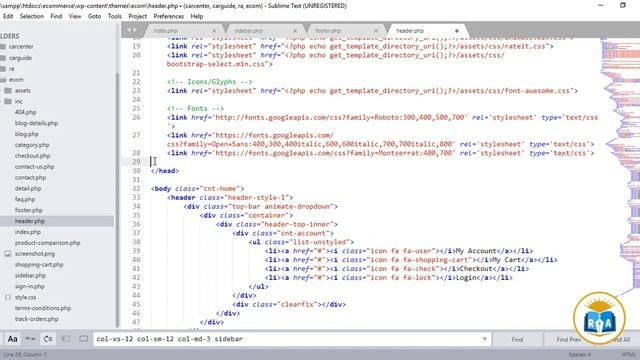Screen dimensions: 640x360
Task: Open the View menu
Action: point(75,16)
